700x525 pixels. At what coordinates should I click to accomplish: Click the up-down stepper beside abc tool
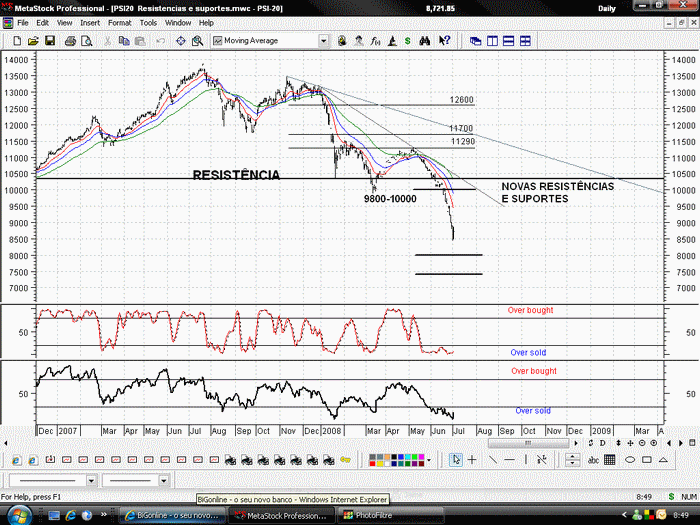(572, 460)
